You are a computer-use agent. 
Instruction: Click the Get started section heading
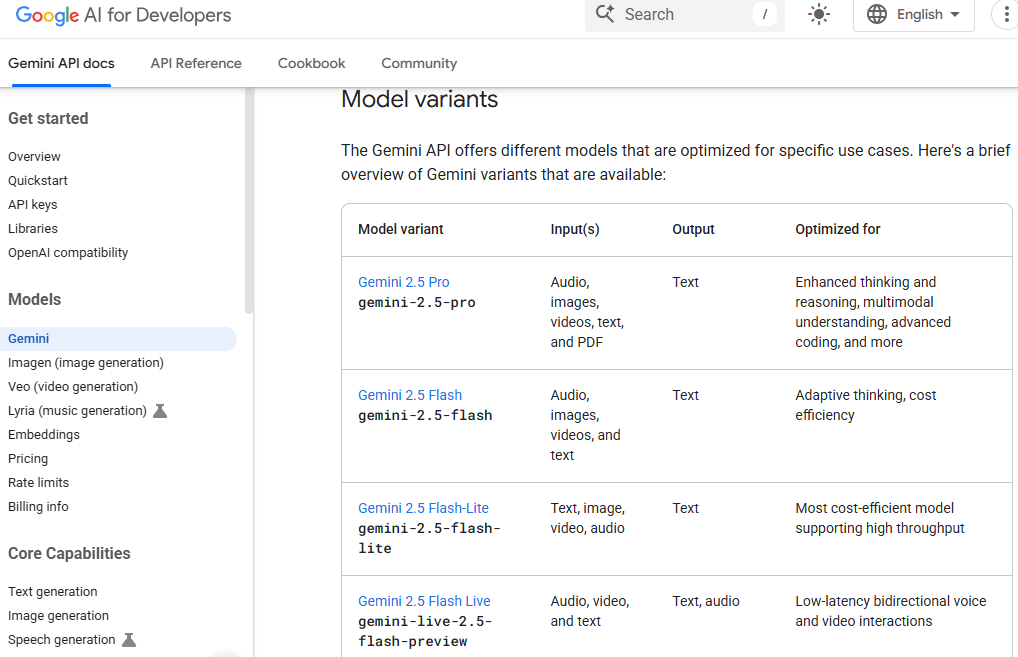[x=48, y=119]
